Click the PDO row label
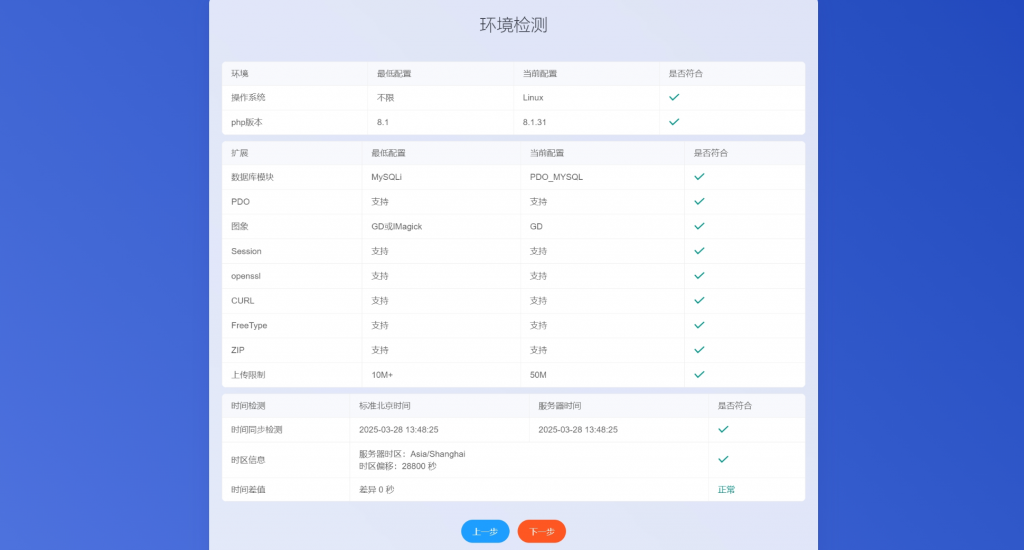 point(240,202)
